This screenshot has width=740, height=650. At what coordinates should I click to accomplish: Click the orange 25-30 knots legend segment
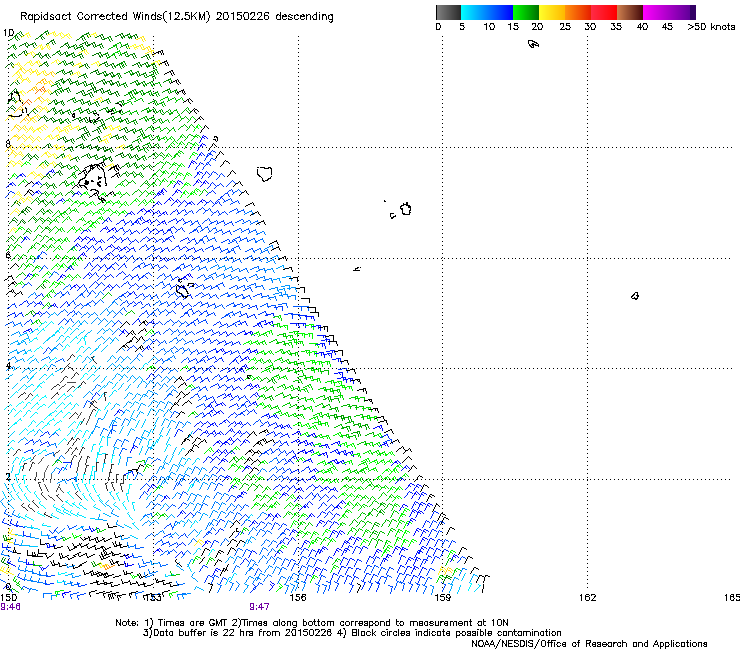578,12
